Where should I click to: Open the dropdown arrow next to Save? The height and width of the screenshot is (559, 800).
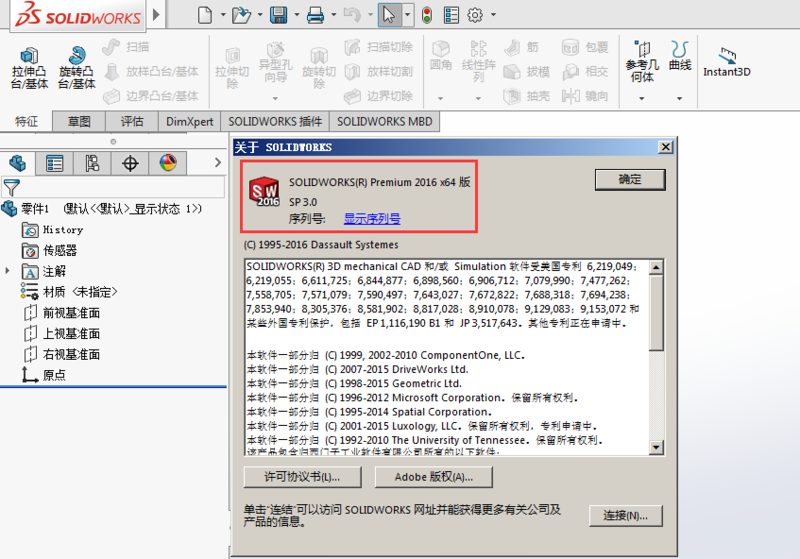click(296, 15)
